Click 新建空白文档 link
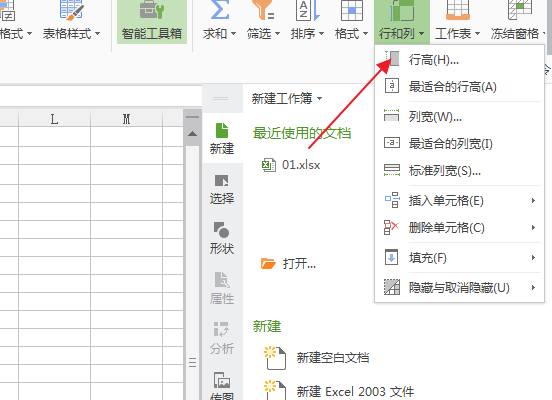The height and width of the screenshot is (400, 552). [x=333, y=358]
